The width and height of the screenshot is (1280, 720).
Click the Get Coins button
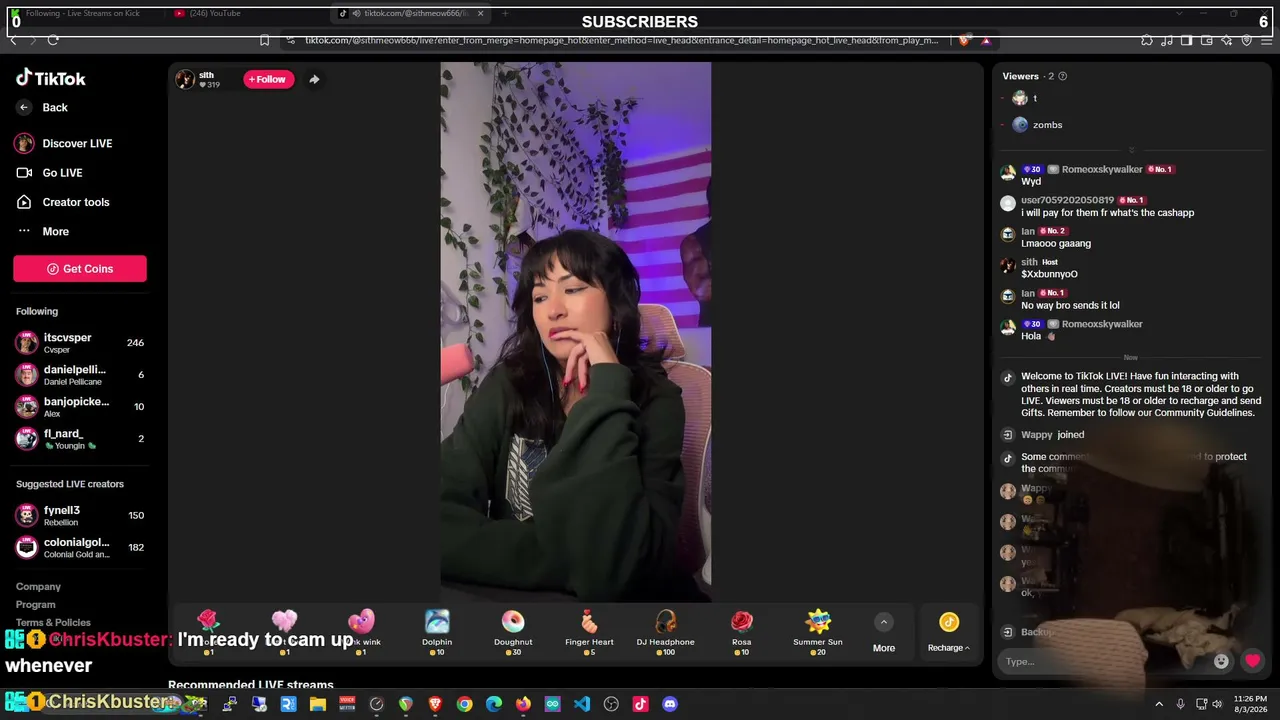pos(80,269)
